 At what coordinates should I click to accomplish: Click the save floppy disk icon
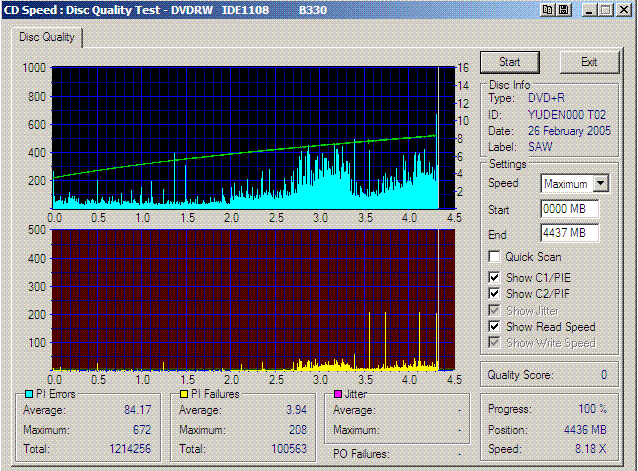coord(564,10)
